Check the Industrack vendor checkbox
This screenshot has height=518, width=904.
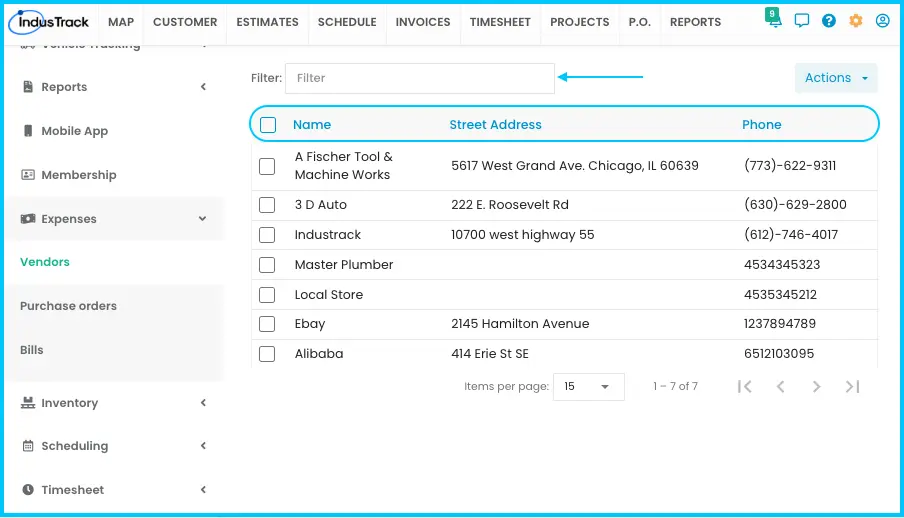click(267, 235)
